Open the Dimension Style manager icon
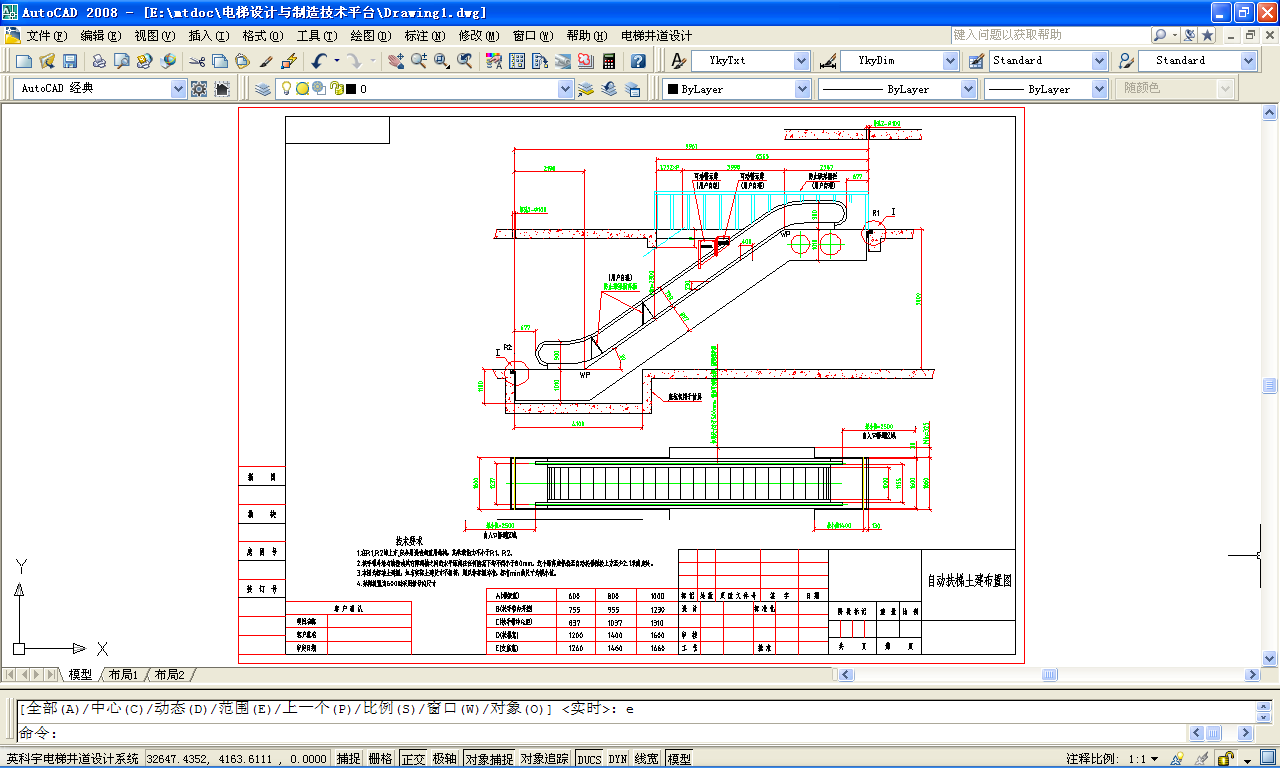 pos(828,61)
